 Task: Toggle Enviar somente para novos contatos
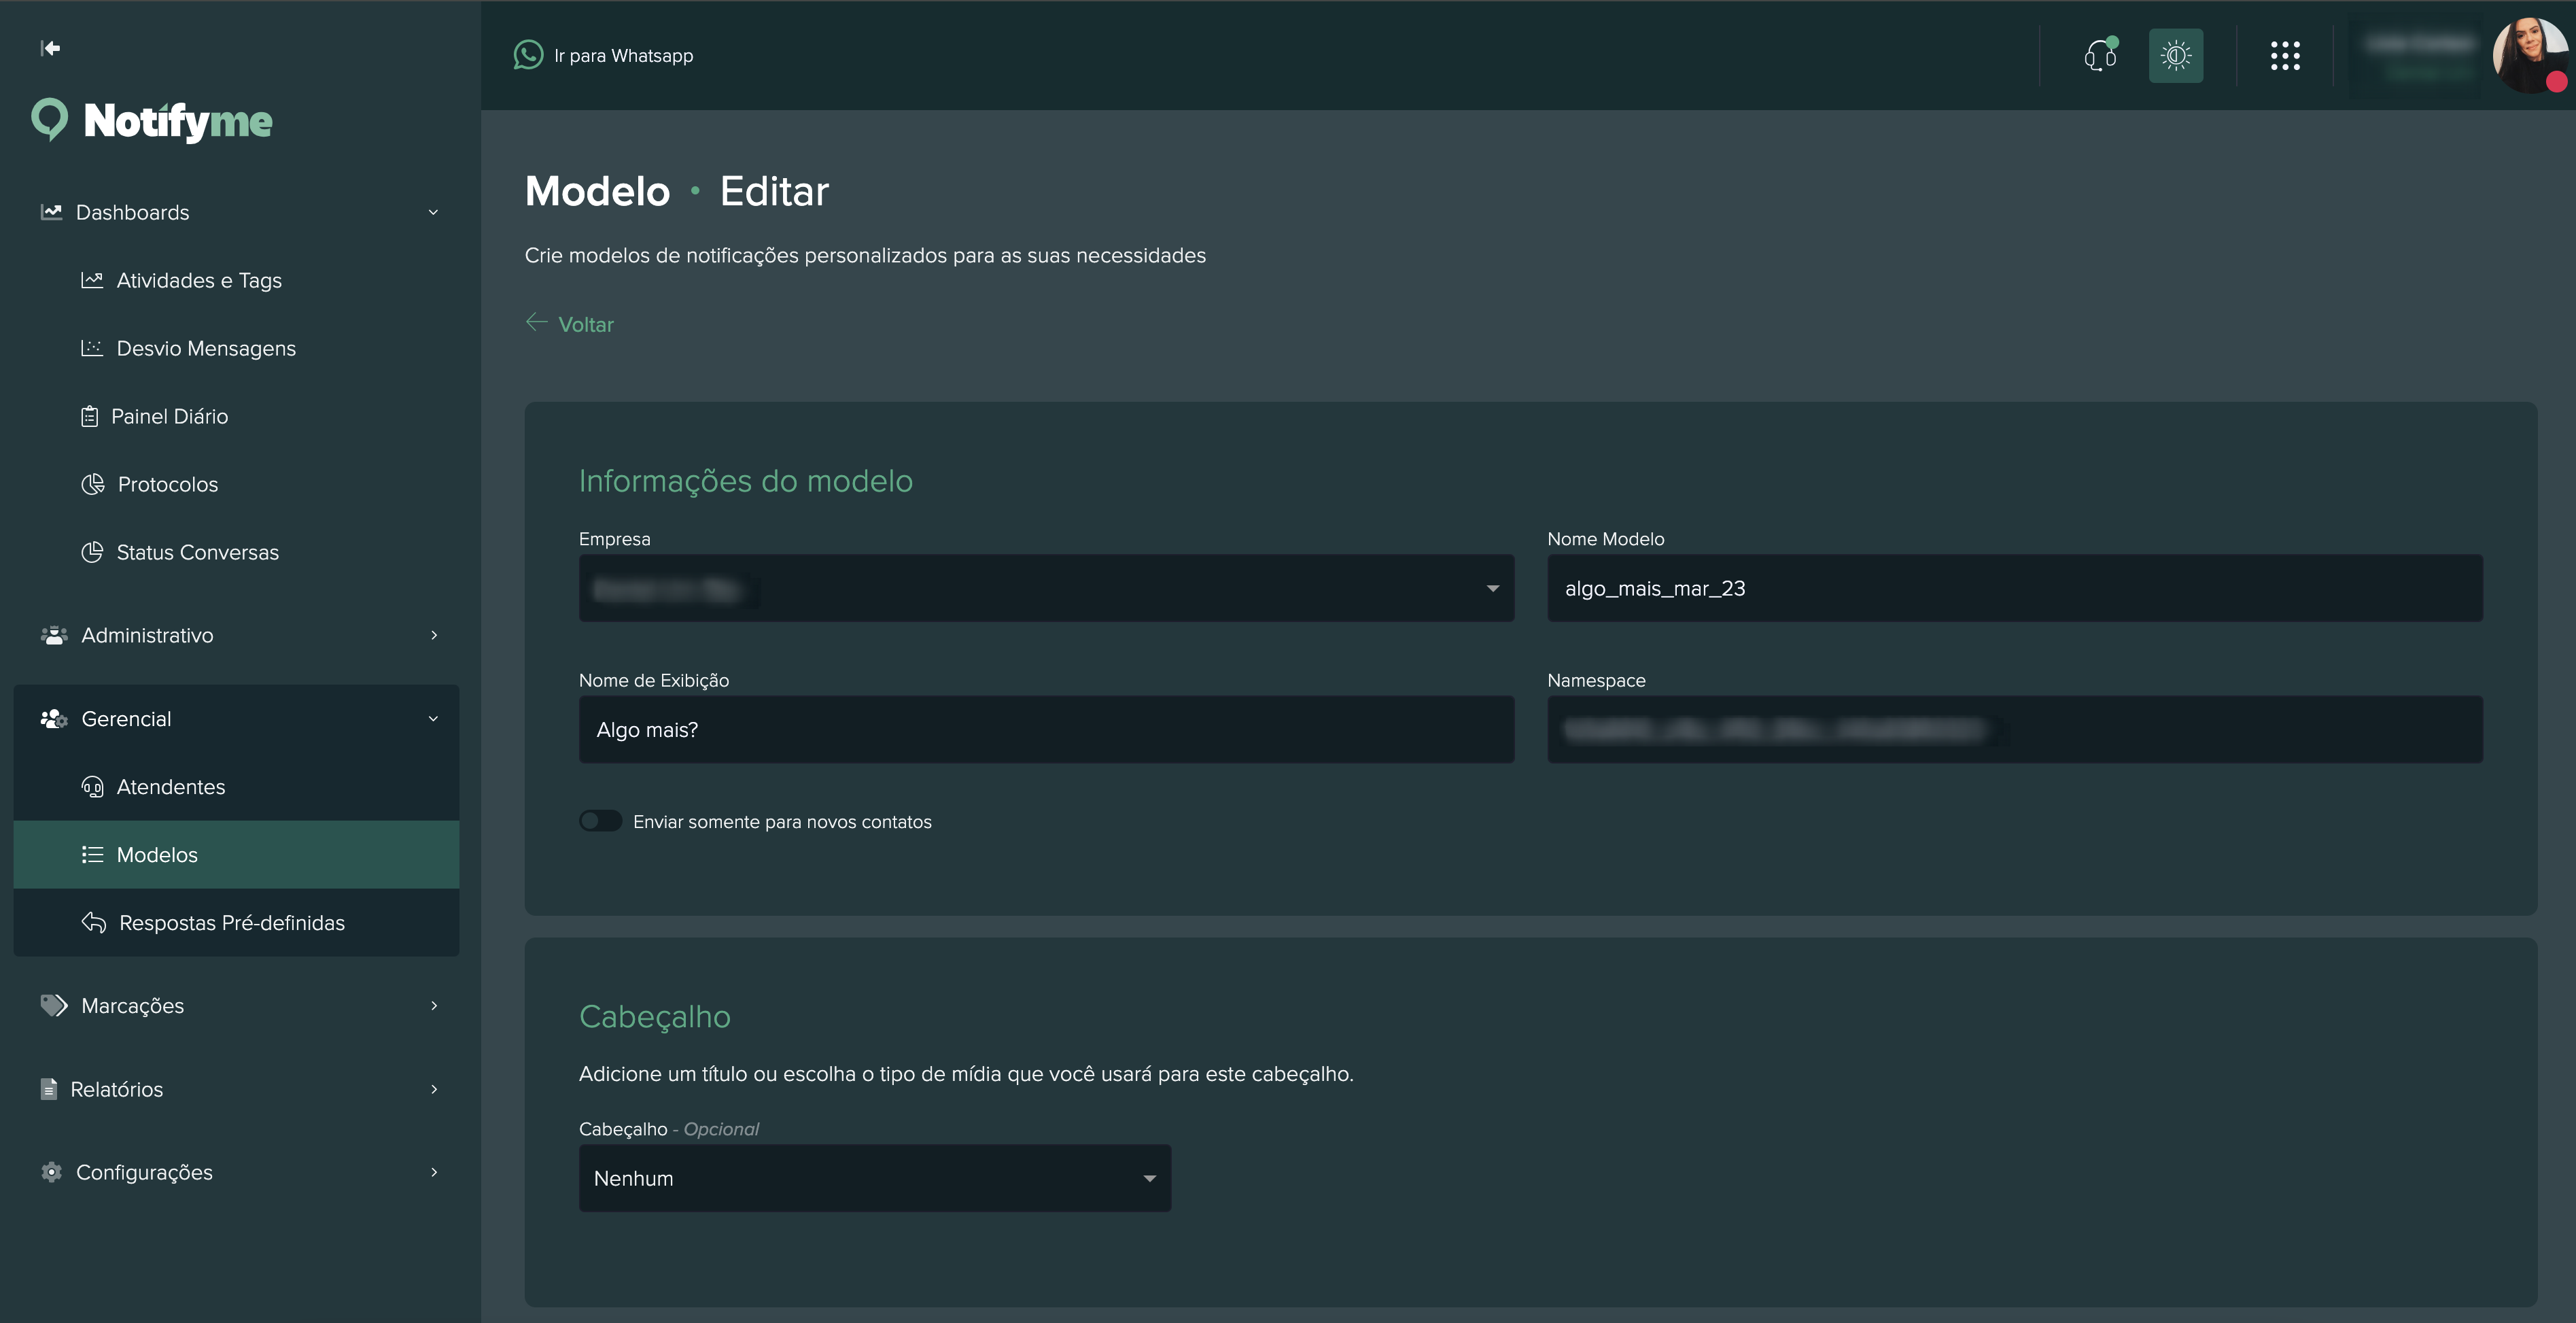tap(601, 821)
